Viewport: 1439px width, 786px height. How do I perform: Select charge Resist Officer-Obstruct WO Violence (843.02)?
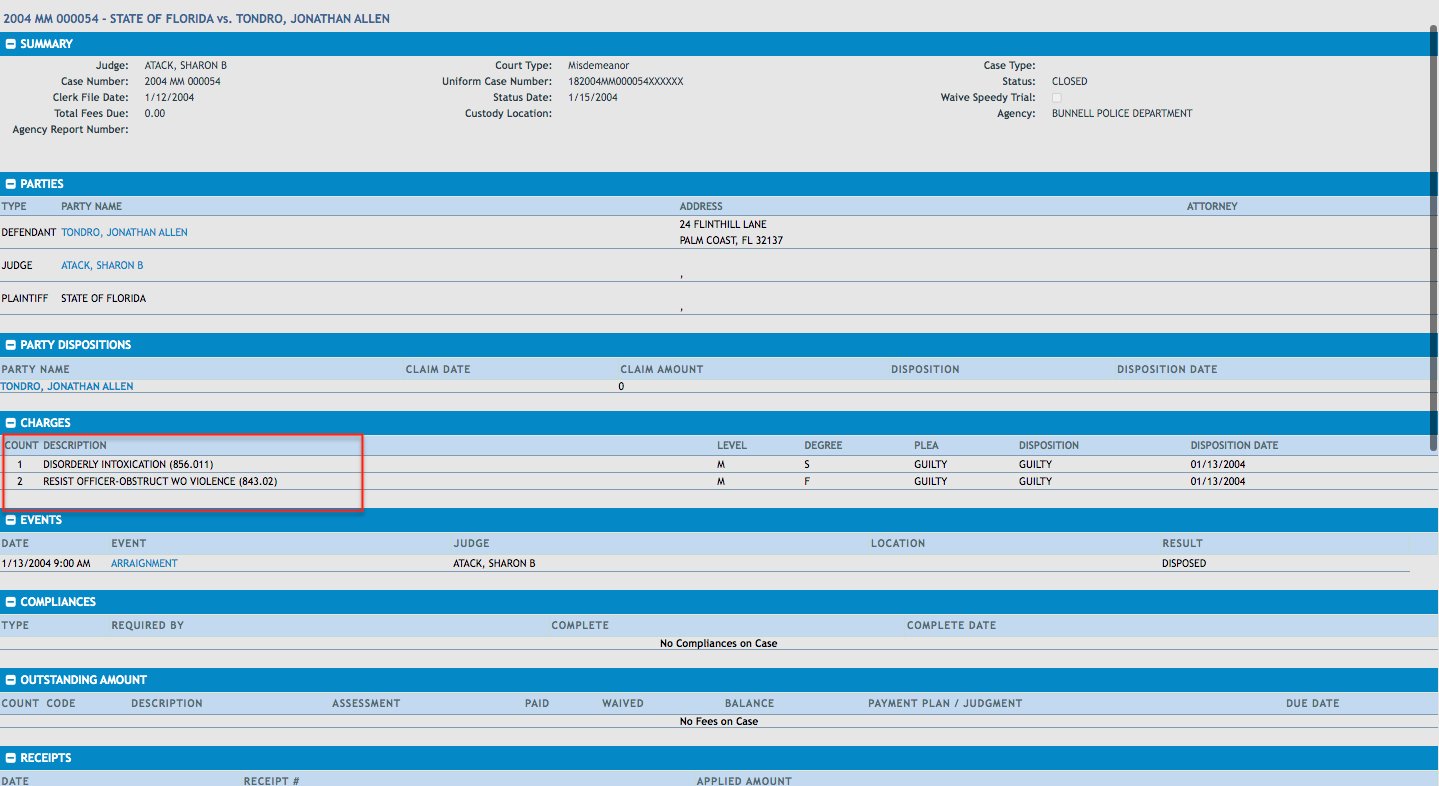pos(160,481)
